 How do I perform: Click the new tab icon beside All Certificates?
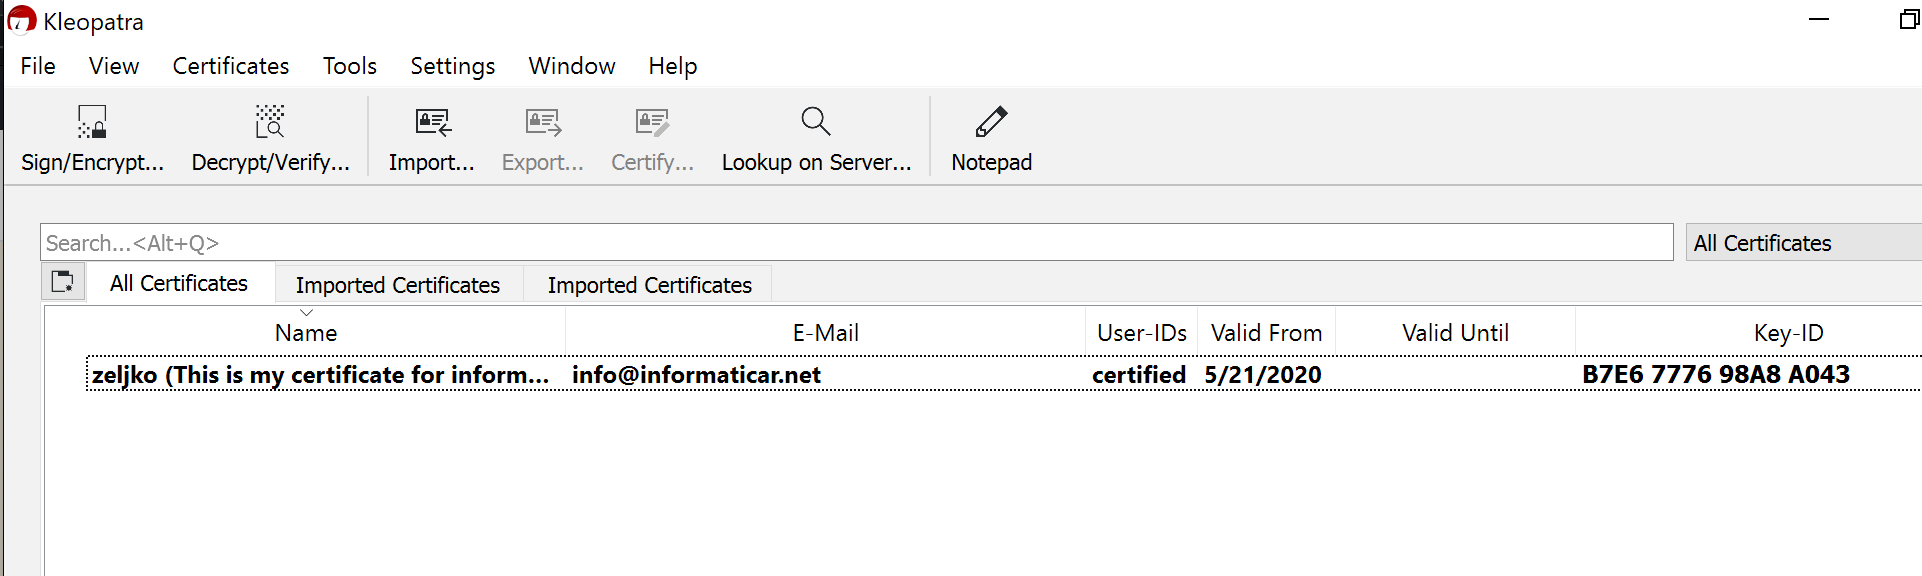point(62,281)
